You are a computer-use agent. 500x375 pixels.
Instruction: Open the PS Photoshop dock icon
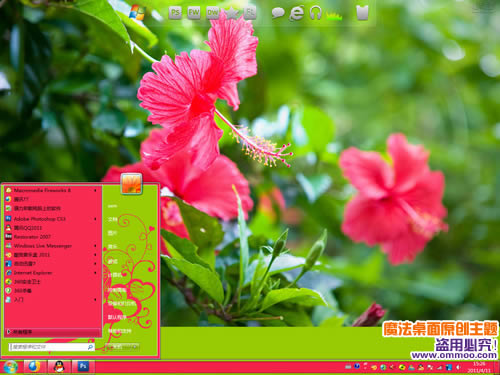coord(175,13)
